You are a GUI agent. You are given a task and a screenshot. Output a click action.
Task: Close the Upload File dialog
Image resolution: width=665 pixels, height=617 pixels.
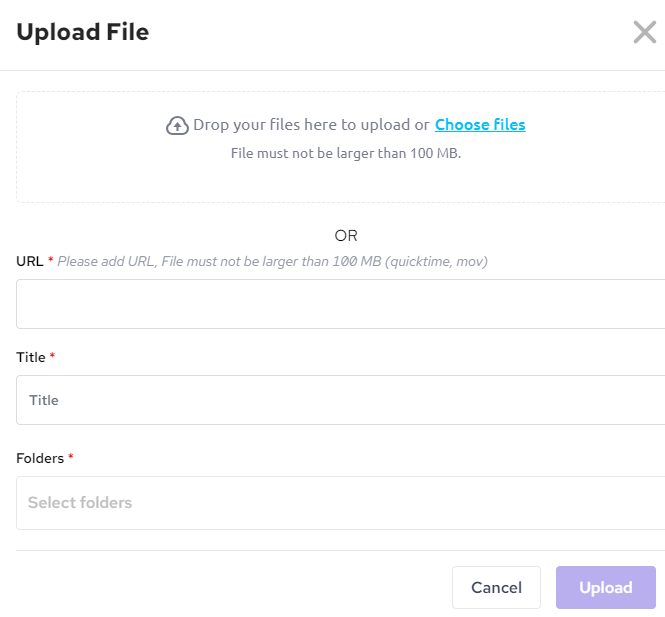point(644,32)
